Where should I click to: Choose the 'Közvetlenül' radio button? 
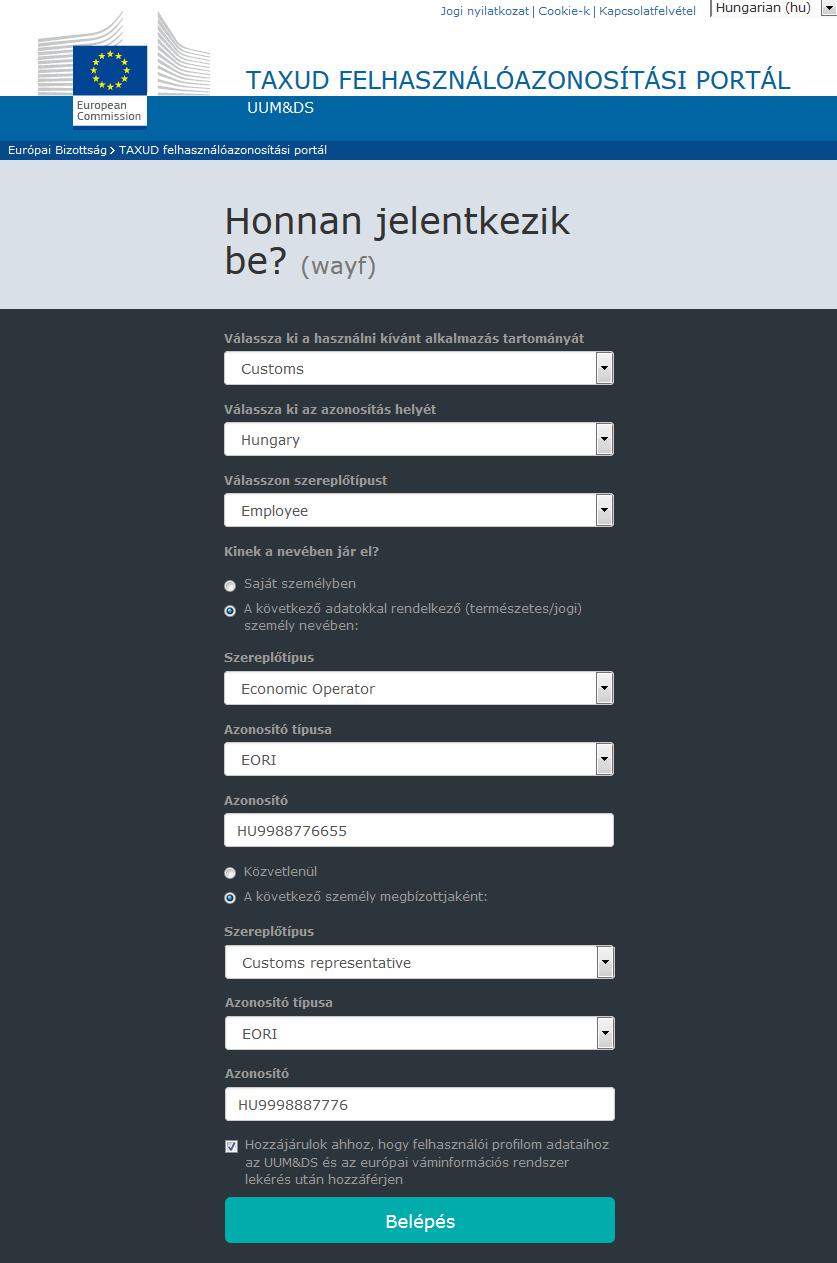coord(230,873)
